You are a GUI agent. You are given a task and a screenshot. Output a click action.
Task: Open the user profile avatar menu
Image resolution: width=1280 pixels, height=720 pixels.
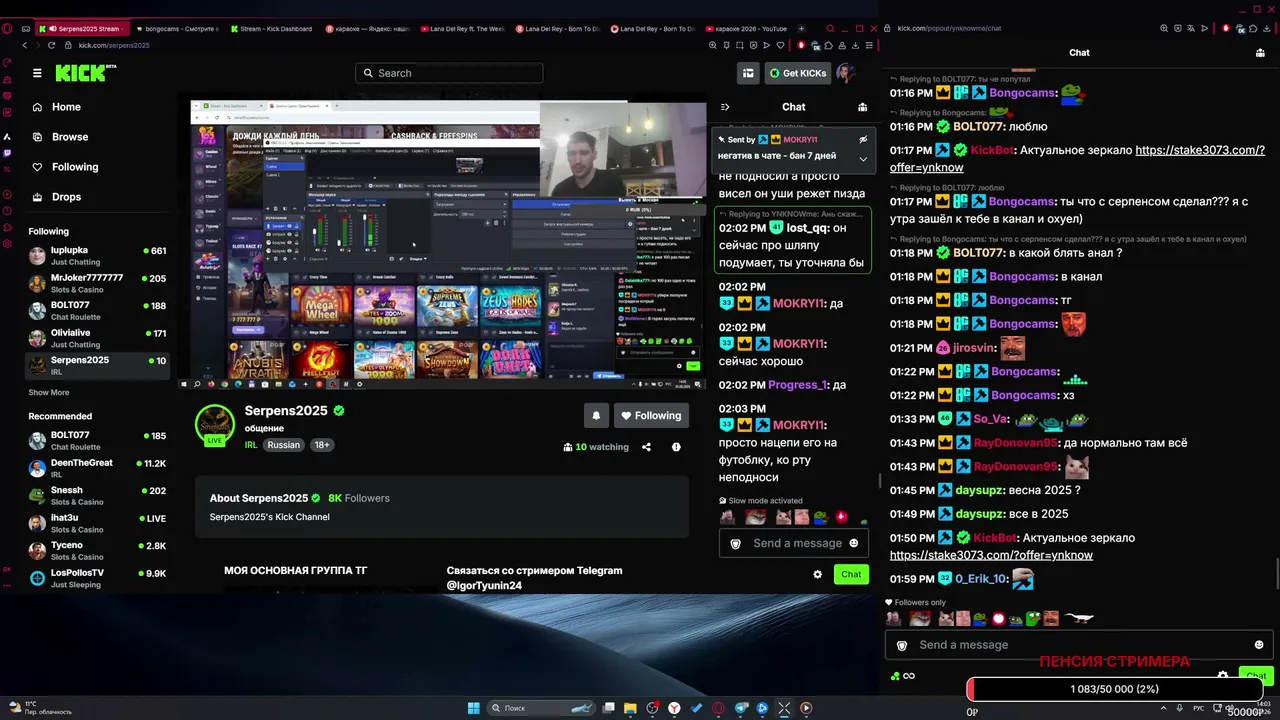[846, 73]
